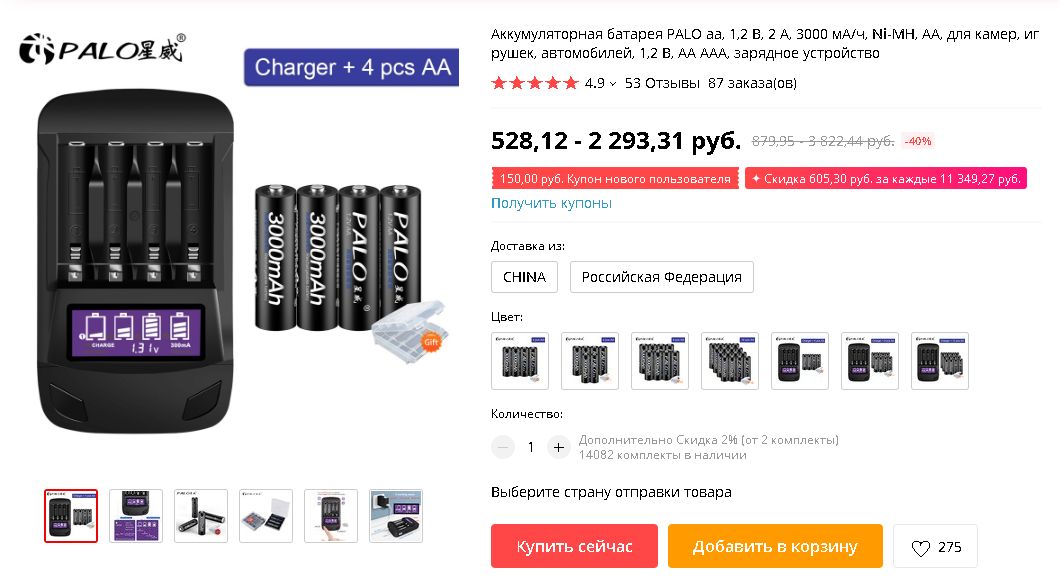This screenshot has height=586, width=1059.
Task: Click the Купить сейчас button
Action: tap(574, 546)
